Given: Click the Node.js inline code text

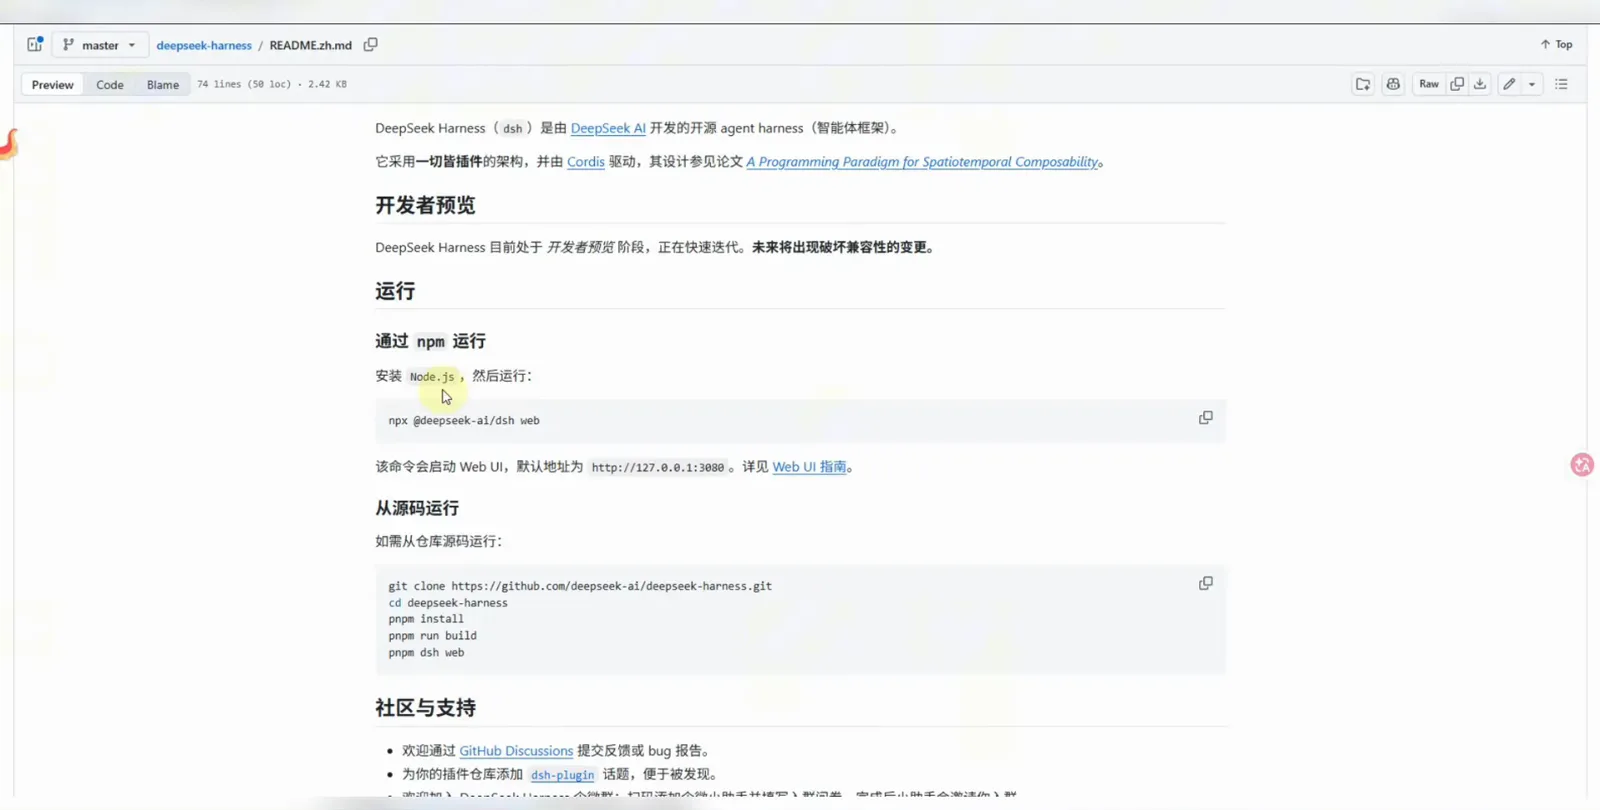Looking at the screenshot, I should point(432,377).
